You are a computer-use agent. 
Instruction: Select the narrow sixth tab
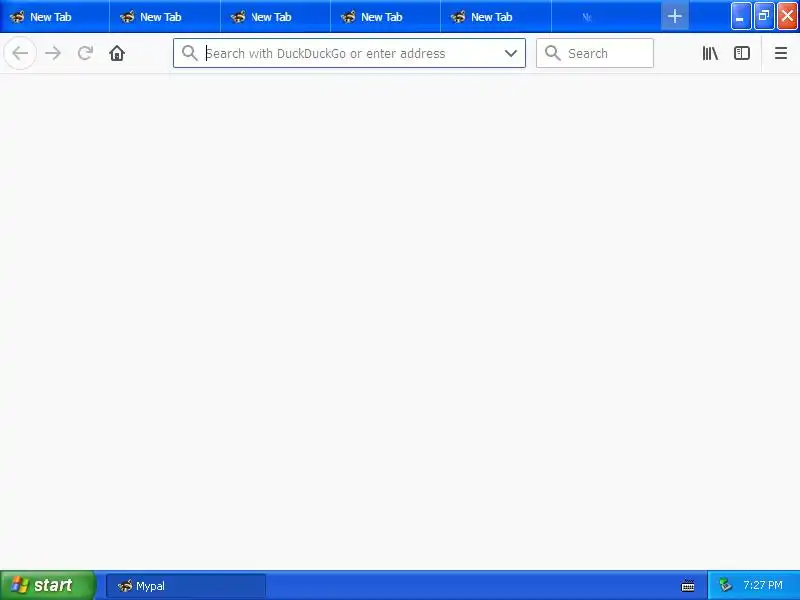[x=606, y=17]
